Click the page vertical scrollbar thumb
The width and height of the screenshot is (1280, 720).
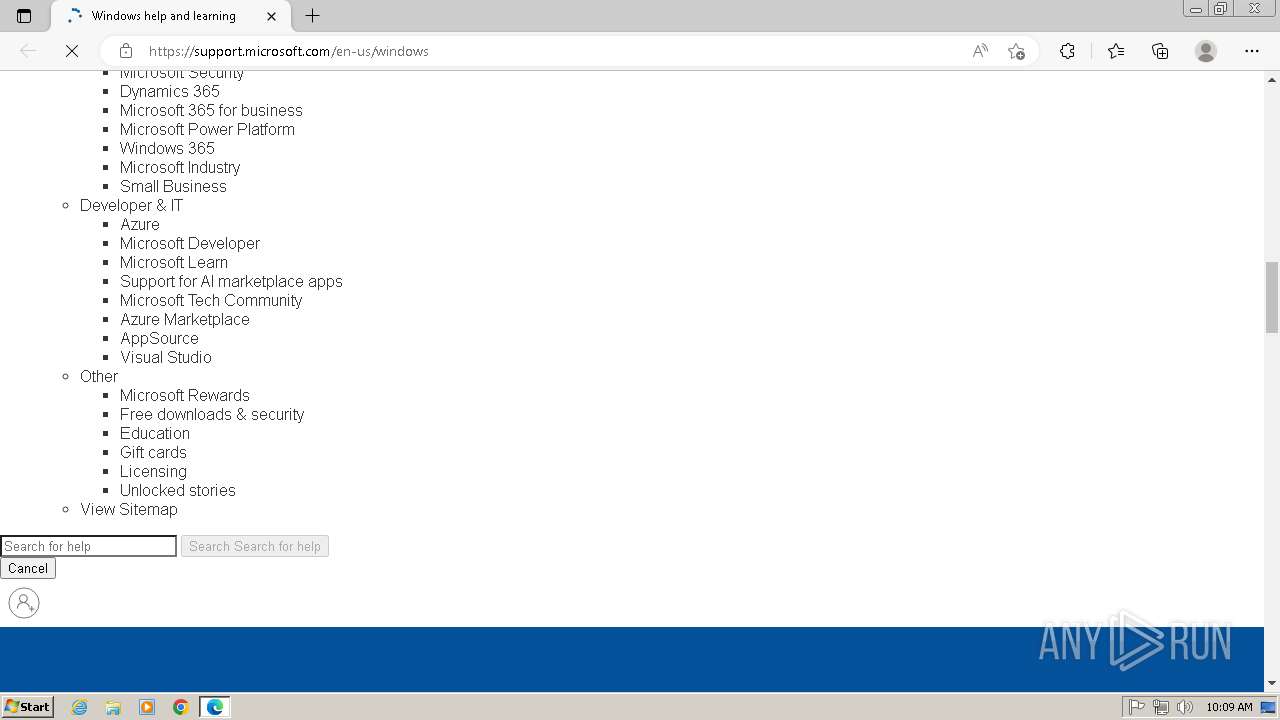1272,297
